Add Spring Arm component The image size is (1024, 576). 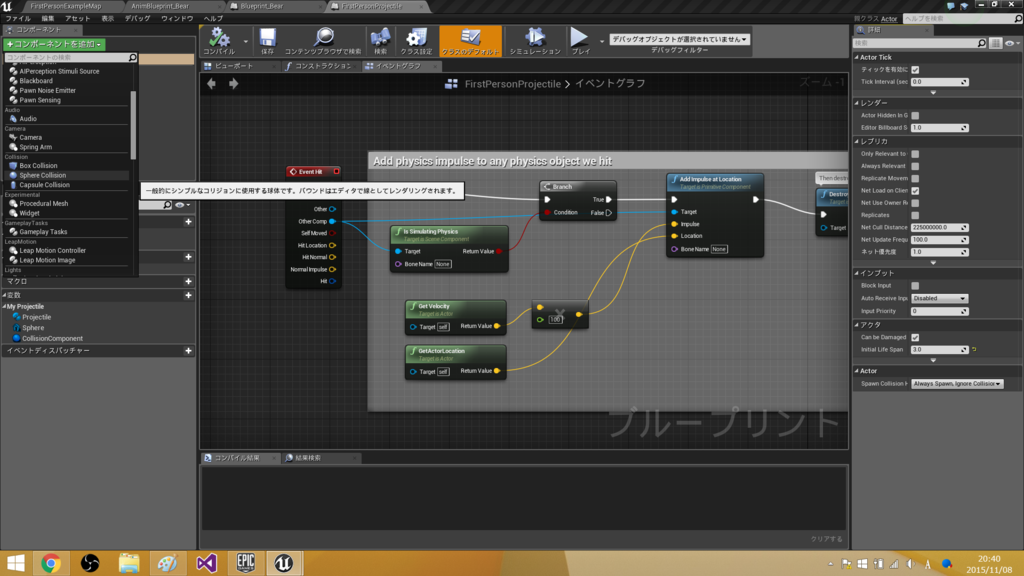35,147
